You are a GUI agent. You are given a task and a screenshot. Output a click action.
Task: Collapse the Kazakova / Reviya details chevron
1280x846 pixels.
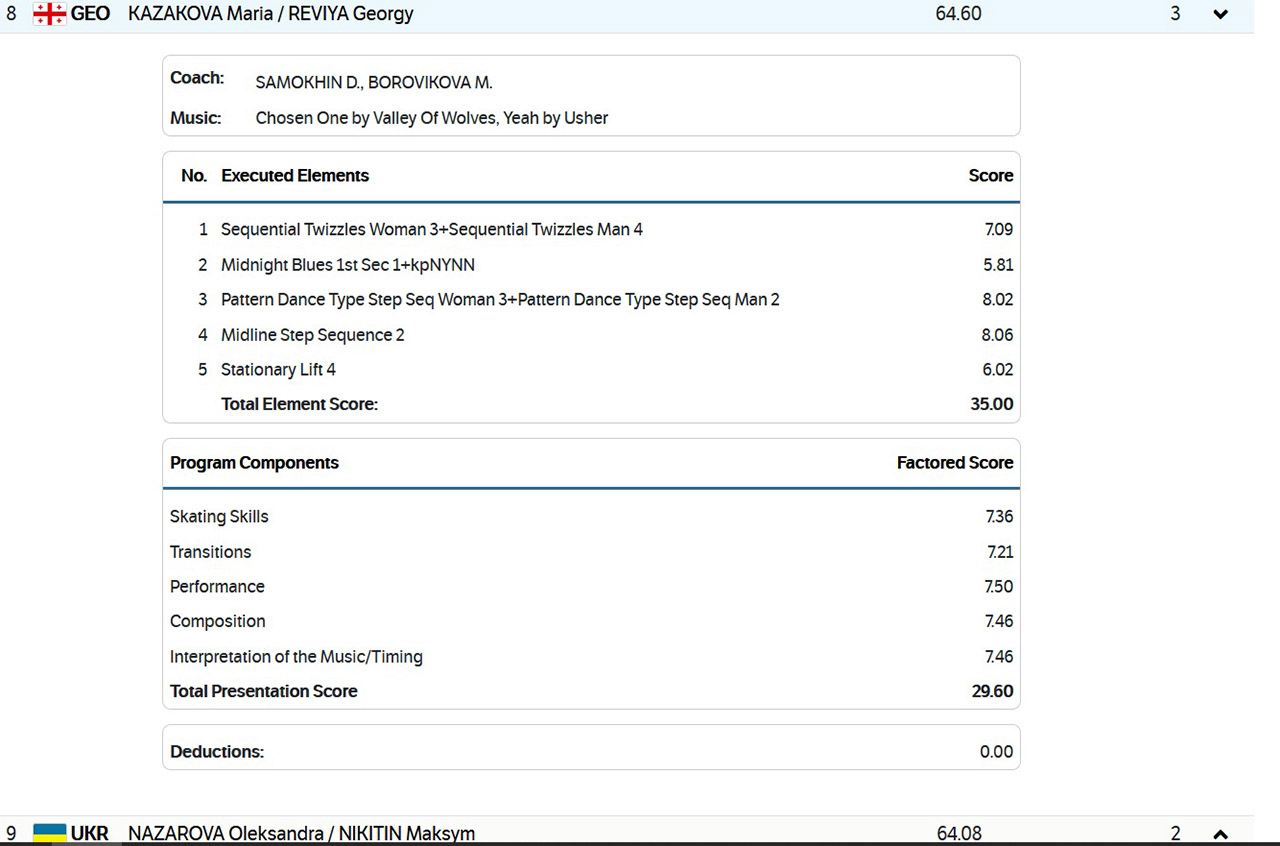(x=1220, y=14)
